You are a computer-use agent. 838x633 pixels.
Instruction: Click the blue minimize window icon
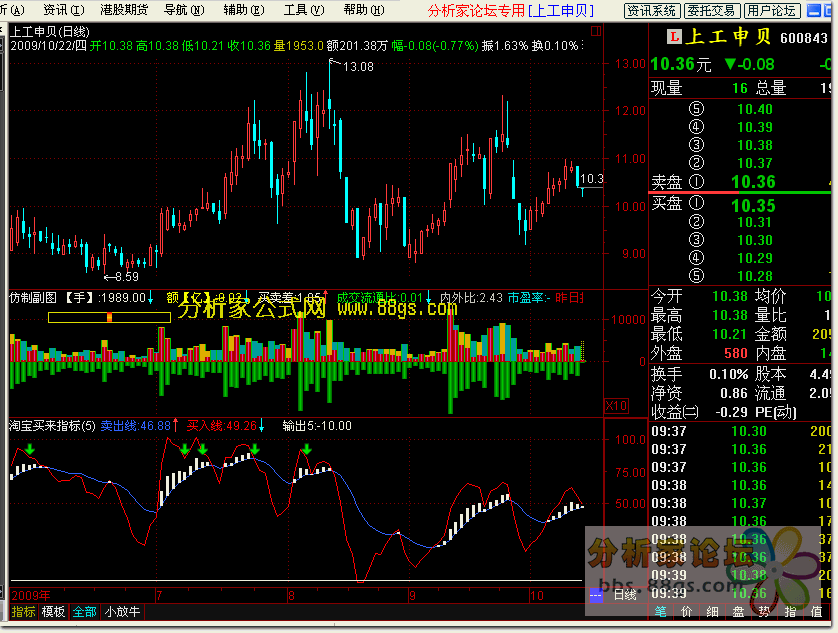pyautogui.click(x=814, y=11)
